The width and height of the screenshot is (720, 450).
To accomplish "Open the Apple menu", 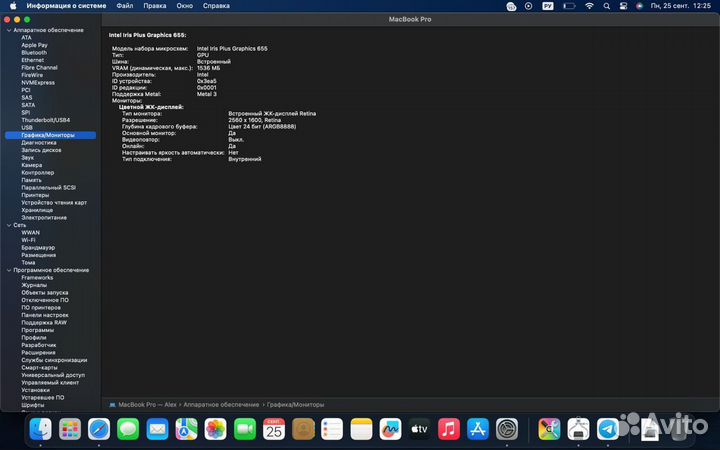I will [x=13, y=6].
